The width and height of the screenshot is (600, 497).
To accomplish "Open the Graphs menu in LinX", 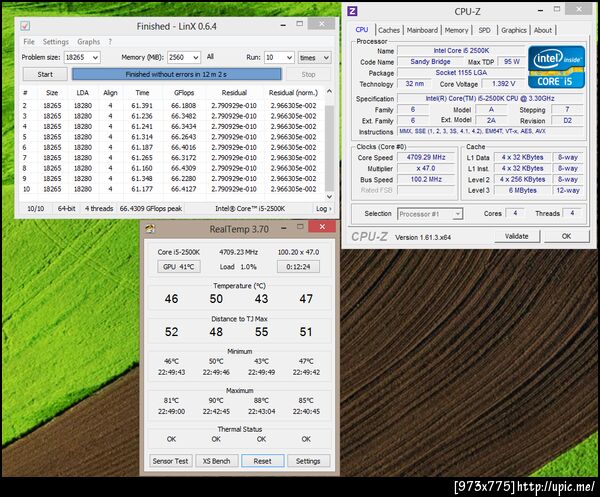I will pyautogui.click(x=88, y=42).
